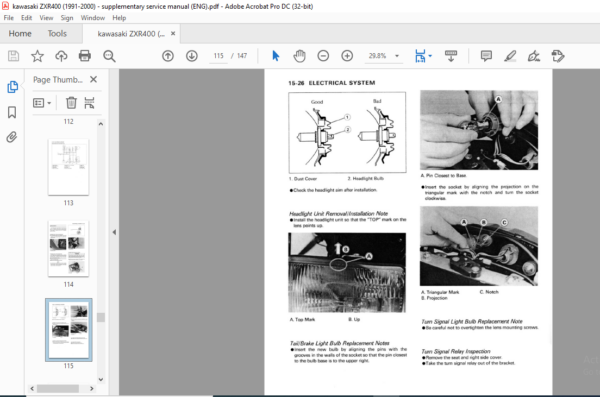The height and width of the screenshot is (397, 600).
Task: Click the thumbnail vertical scrollbar handle
Action: pos(101,317)
